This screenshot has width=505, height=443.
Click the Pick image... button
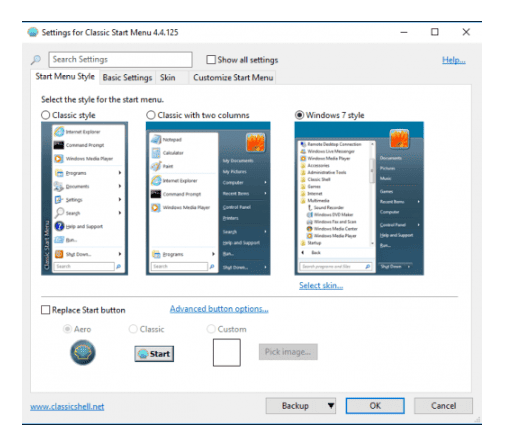point(288,352)
